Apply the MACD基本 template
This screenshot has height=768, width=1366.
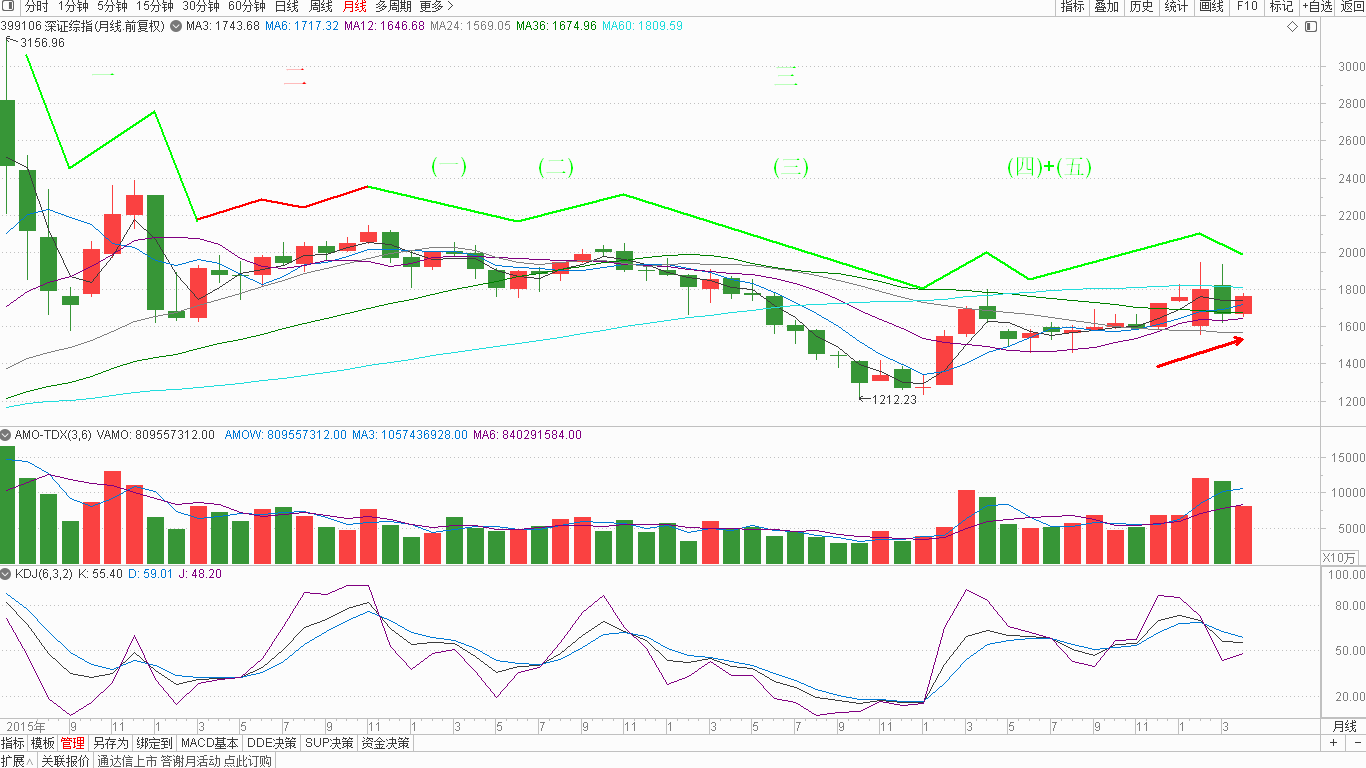pyautogui.click(x=210, y=743)
